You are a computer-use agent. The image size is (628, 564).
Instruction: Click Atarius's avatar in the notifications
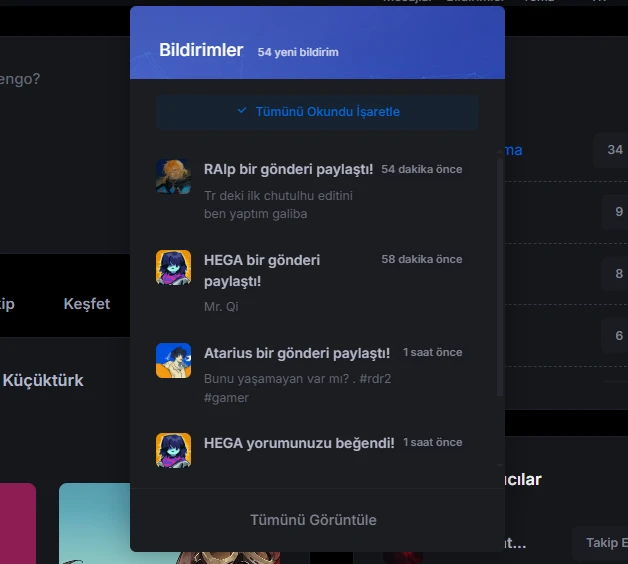click(173, 360)
